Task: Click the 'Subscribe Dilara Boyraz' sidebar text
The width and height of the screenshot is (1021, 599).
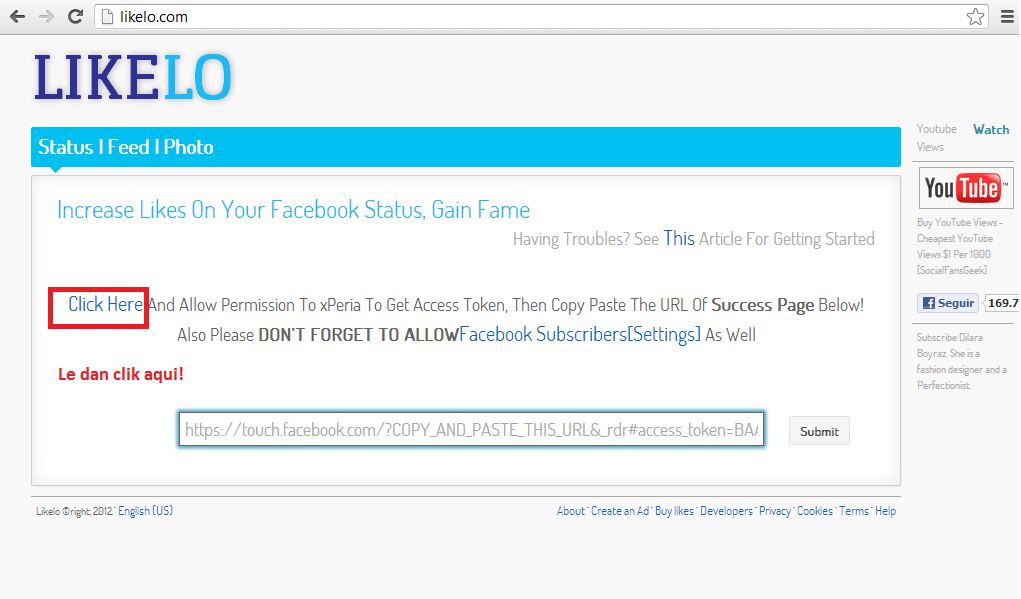Action: [962, 361]
